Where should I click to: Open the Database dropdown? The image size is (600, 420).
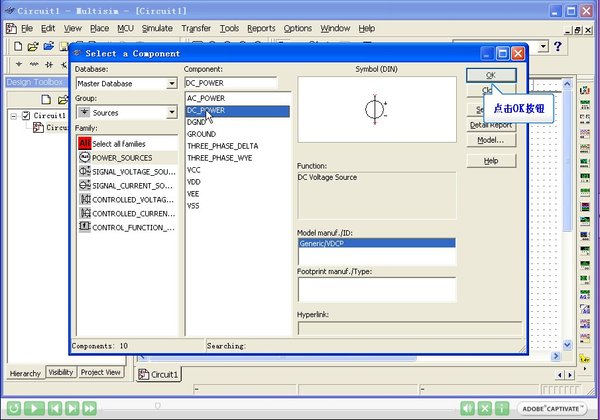172,83
